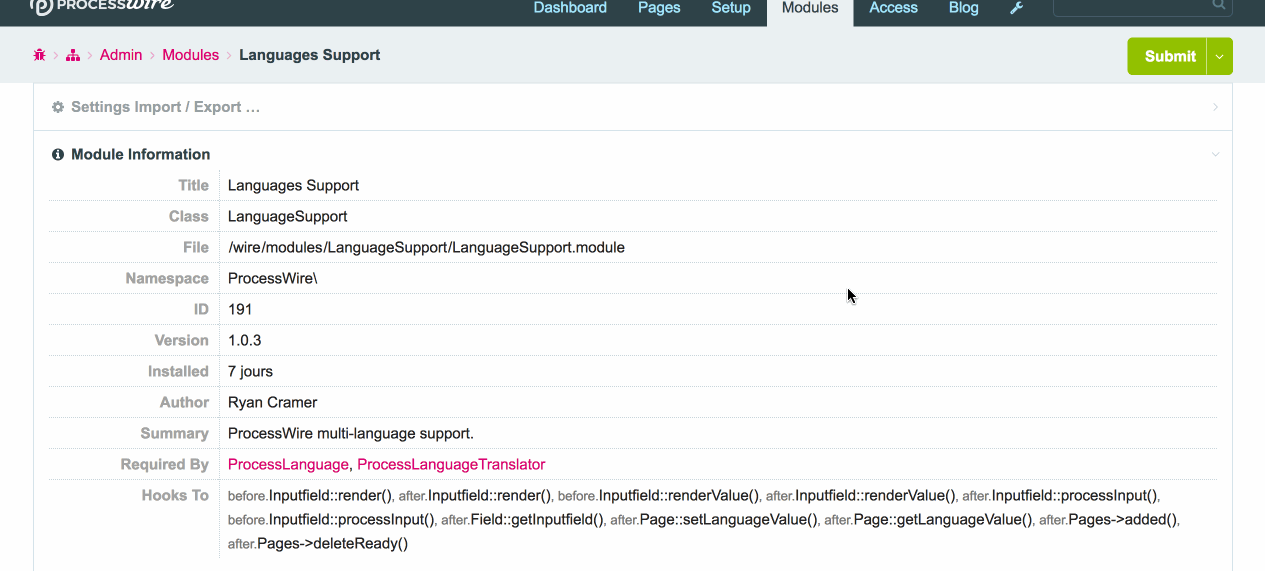Open the debug bug icon in breadcrumb
This screenshot has height=571, width=1265.
(x=39, y=55)
